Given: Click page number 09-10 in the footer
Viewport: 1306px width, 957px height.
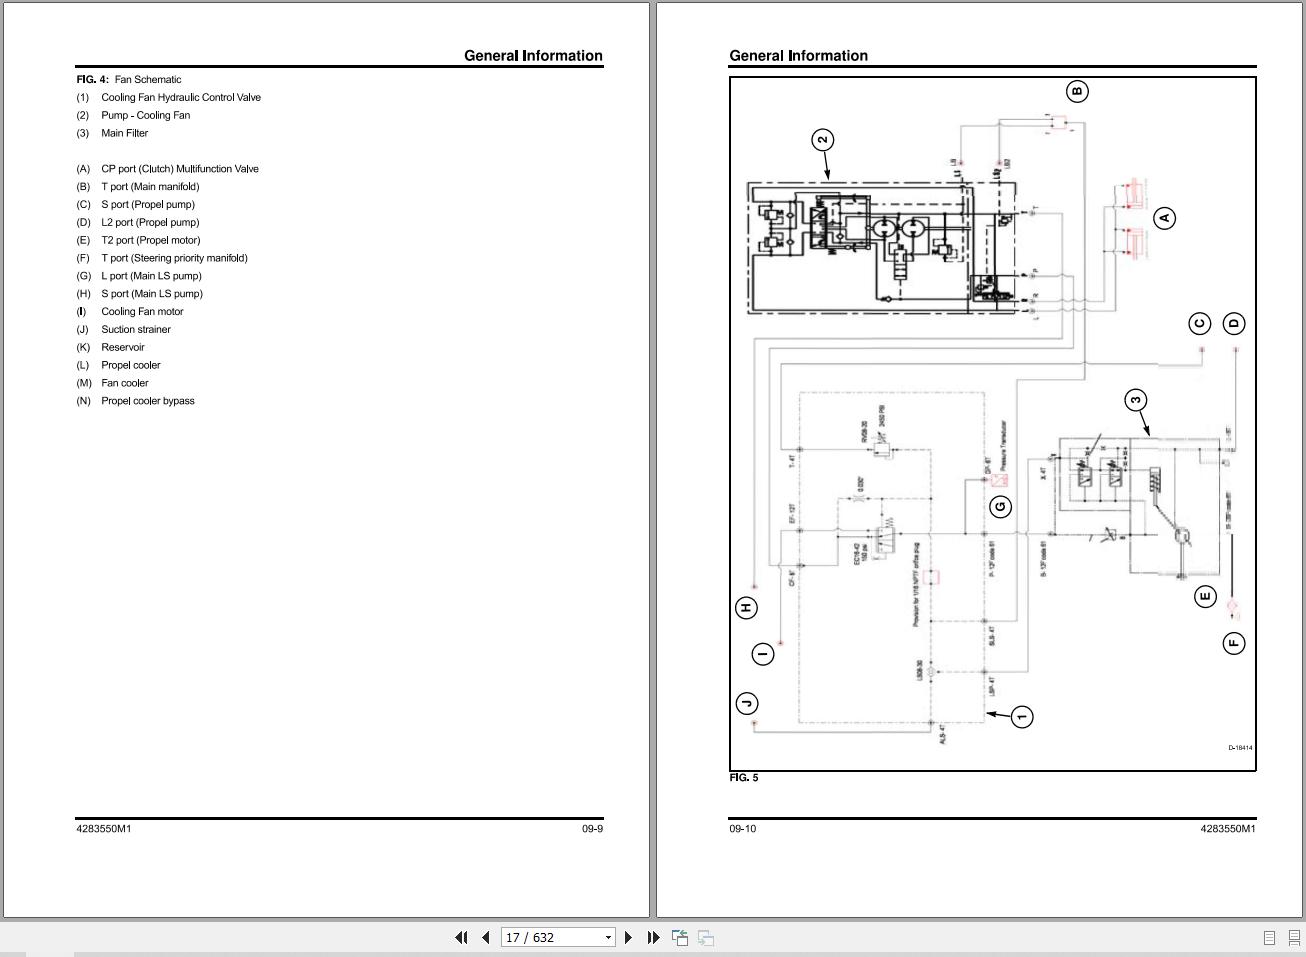Looking at the screenshot, I should tap(742, 829).
